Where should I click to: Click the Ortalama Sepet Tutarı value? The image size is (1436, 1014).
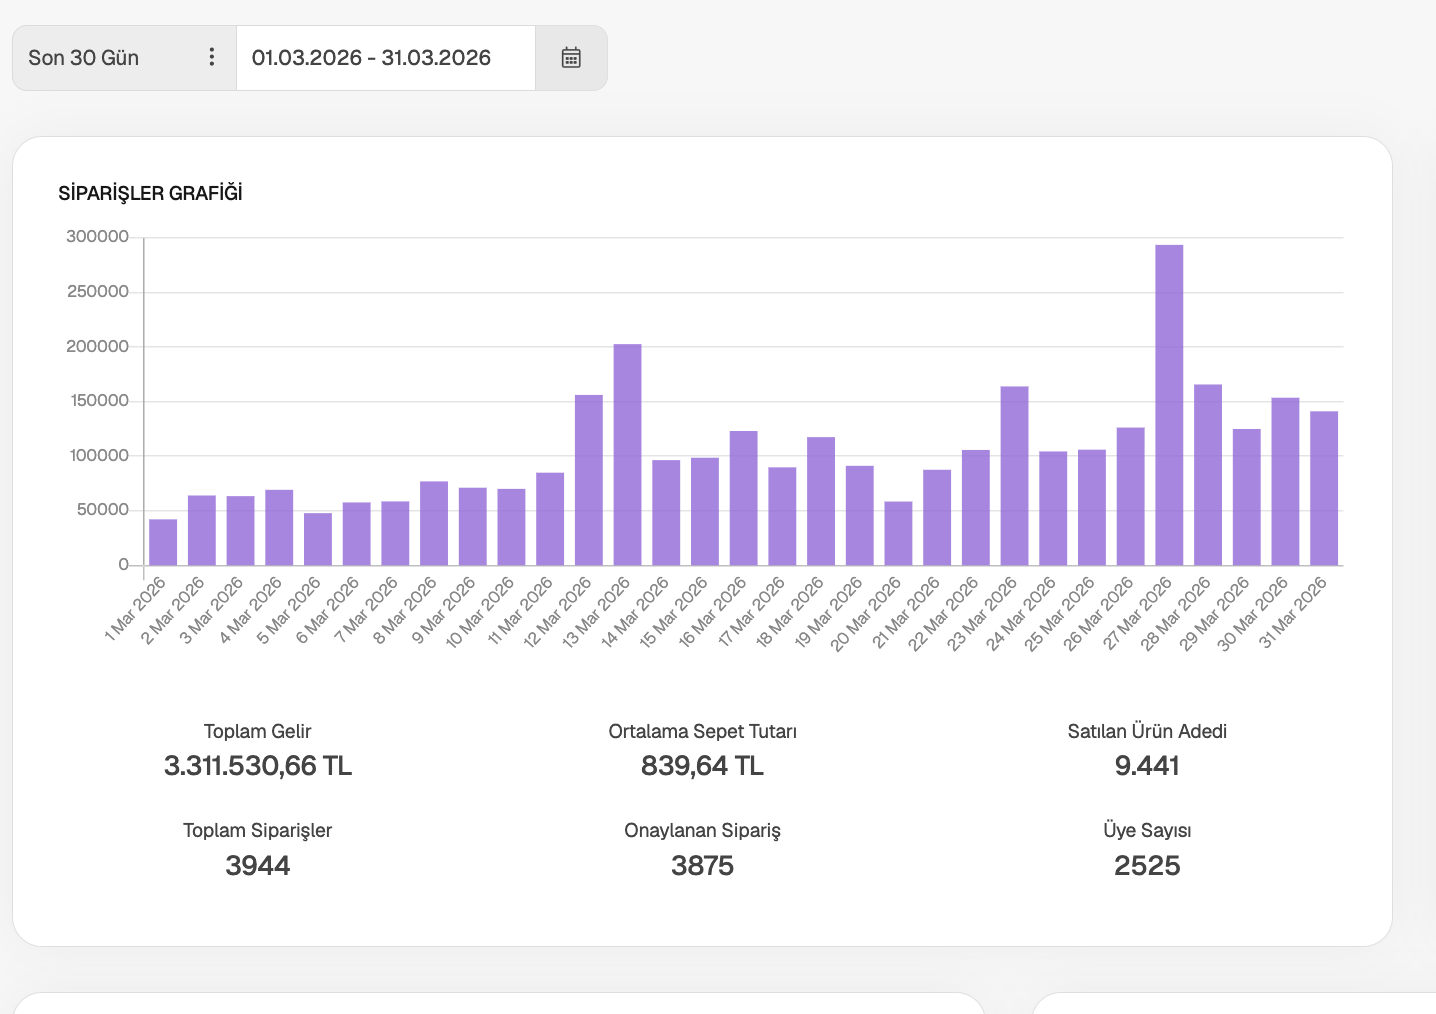702,766
